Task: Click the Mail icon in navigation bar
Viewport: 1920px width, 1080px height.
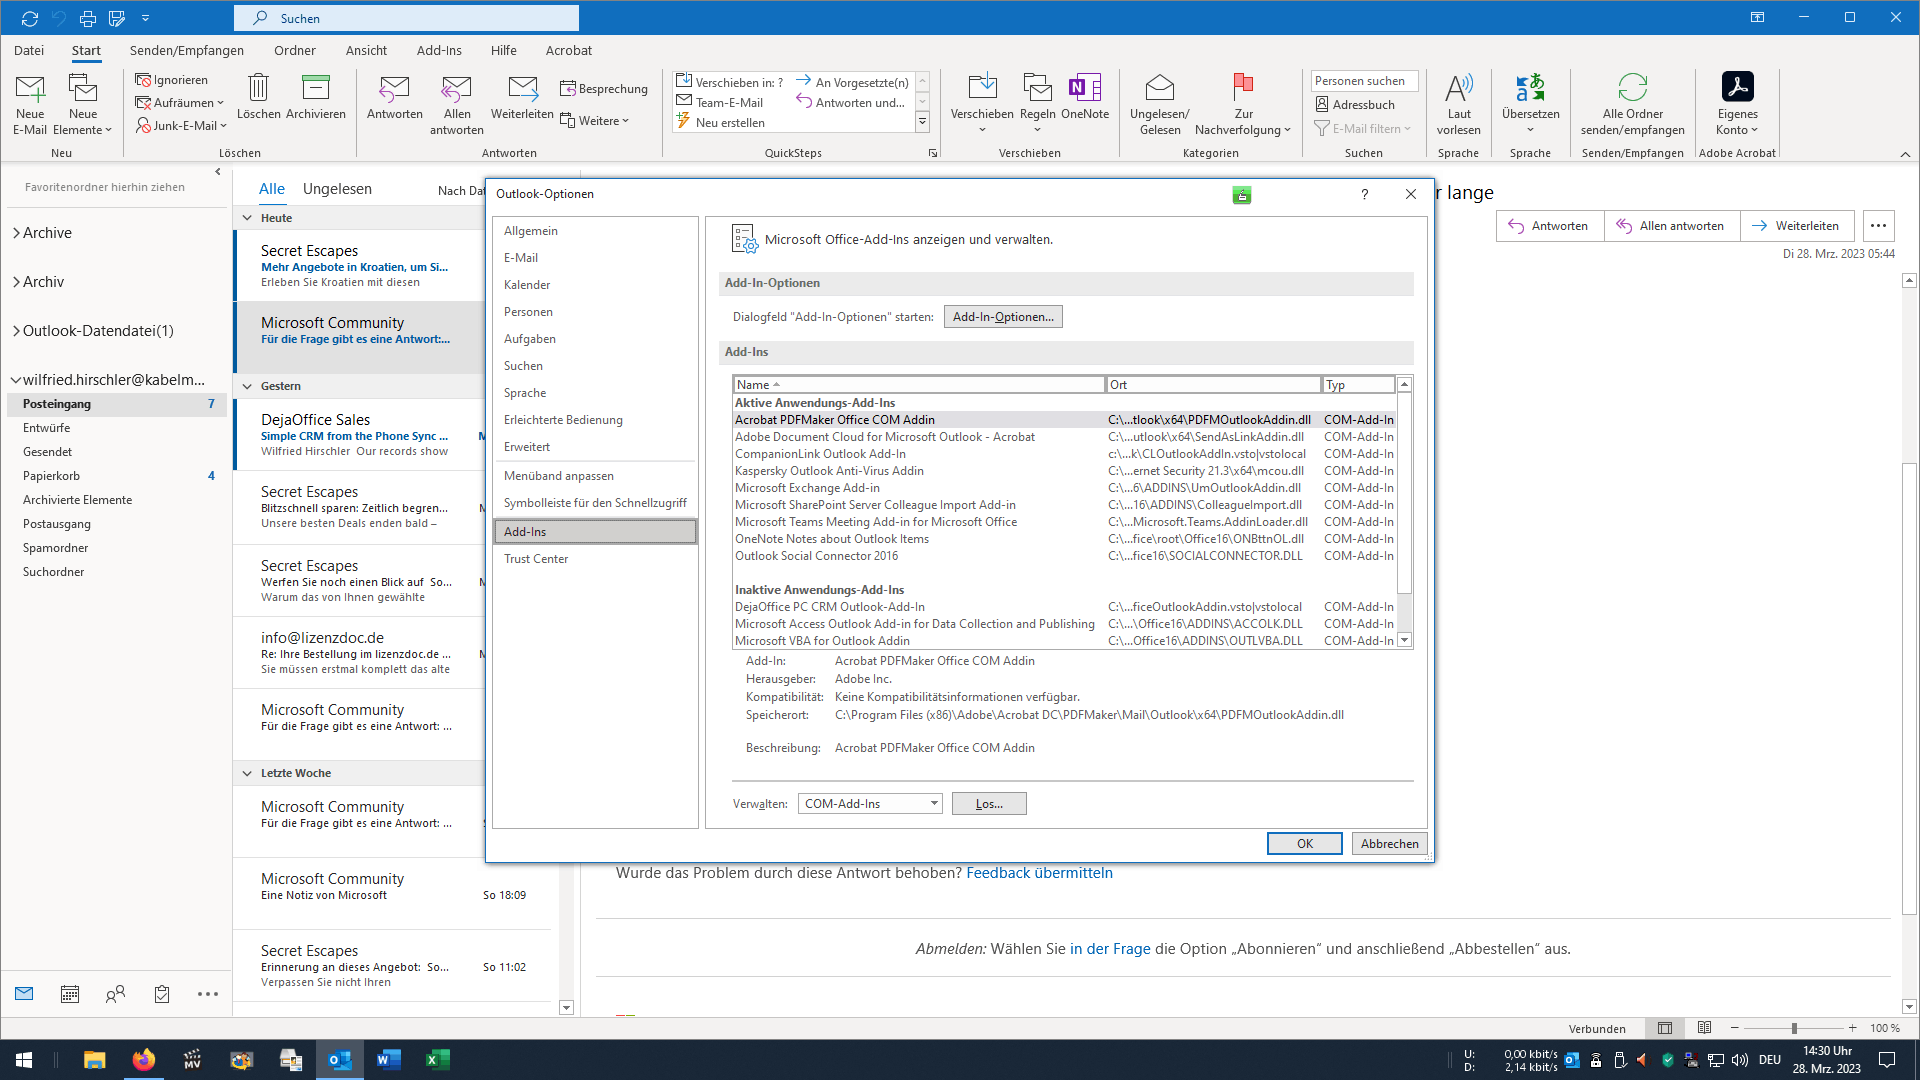Action: [x=24, y=994]
